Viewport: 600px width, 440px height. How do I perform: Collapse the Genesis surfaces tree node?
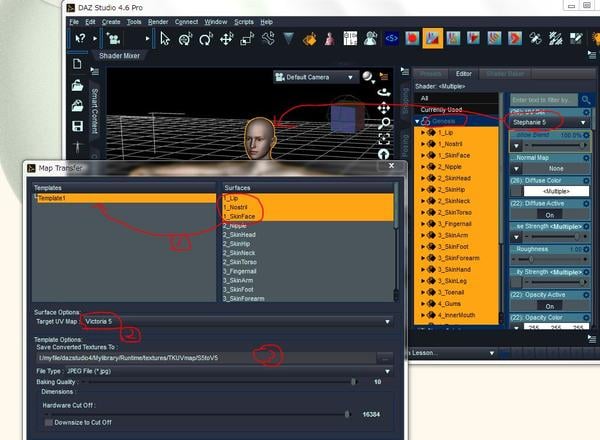tap(417, 121)
